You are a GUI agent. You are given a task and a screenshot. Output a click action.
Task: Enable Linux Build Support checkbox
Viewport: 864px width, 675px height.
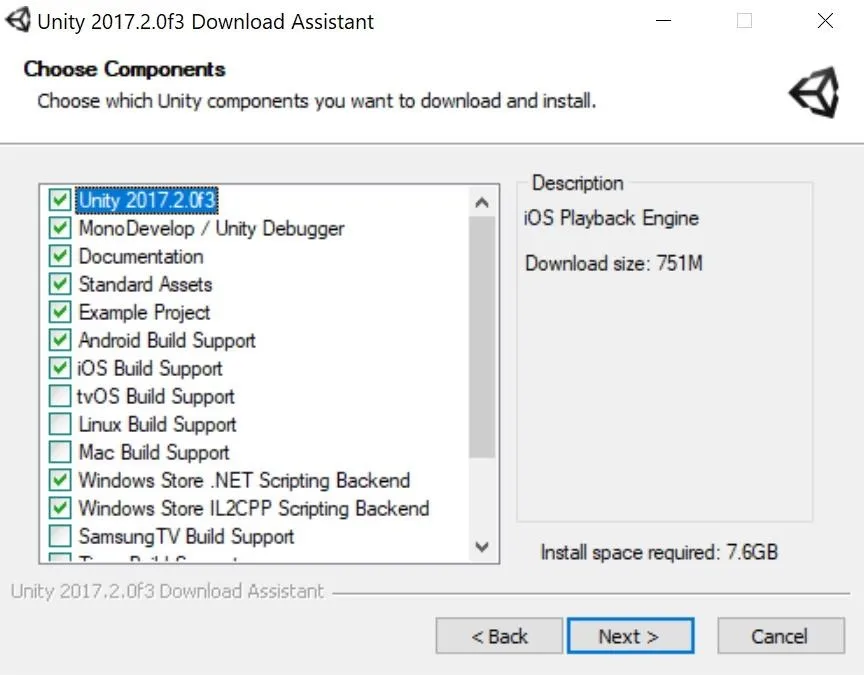point(60,424)
